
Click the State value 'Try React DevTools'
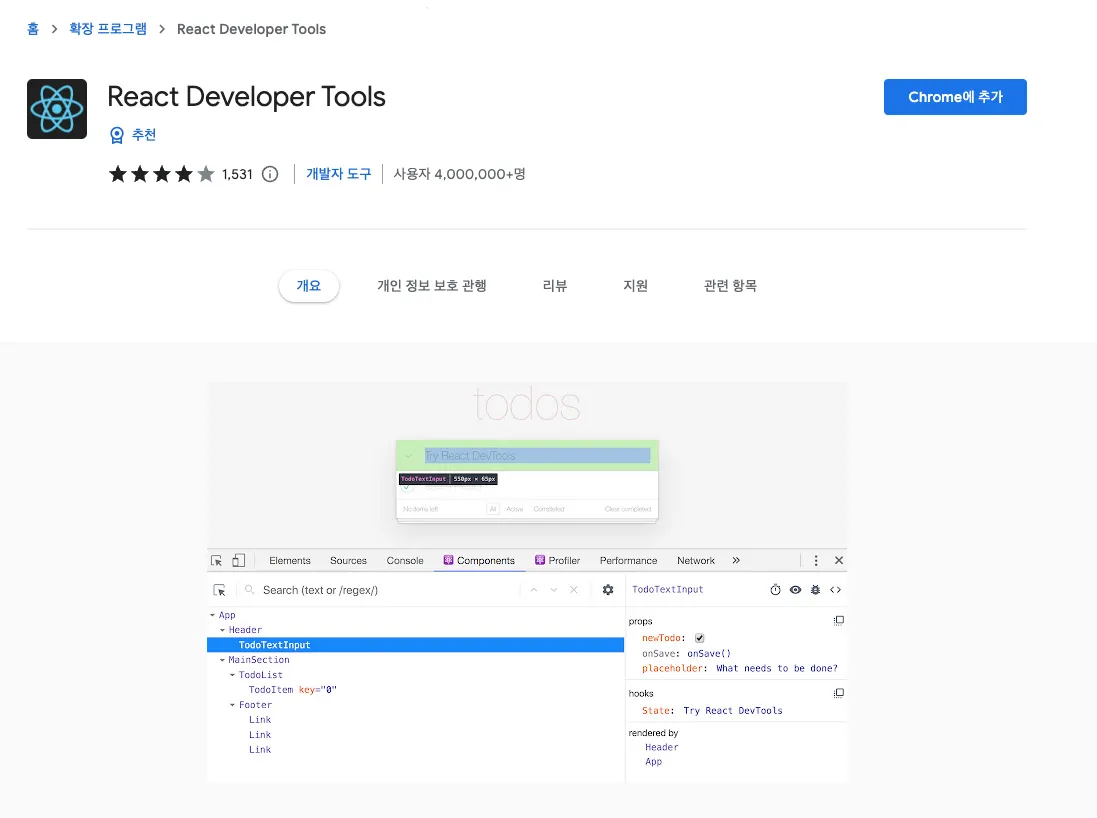point(732,710)
